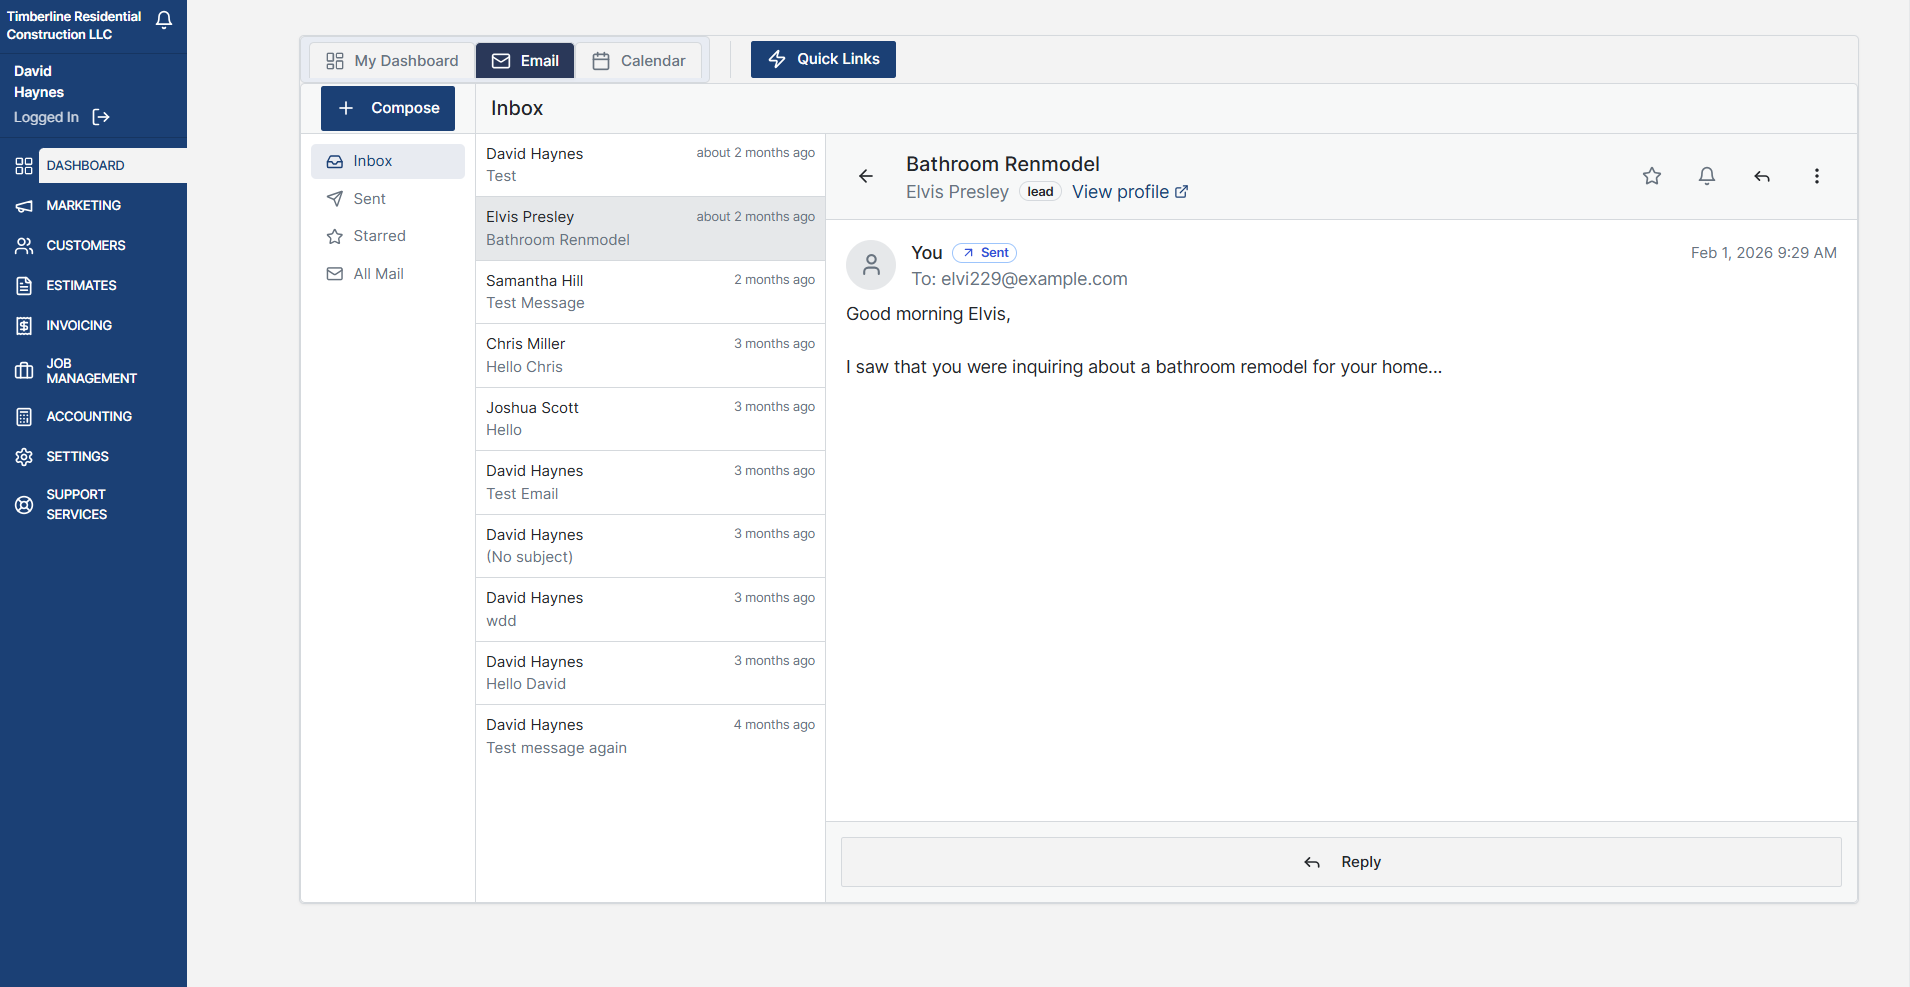1910x987 pixels.
Task: Click the reminder bell in email header
Action: [x=1707, y=176]
